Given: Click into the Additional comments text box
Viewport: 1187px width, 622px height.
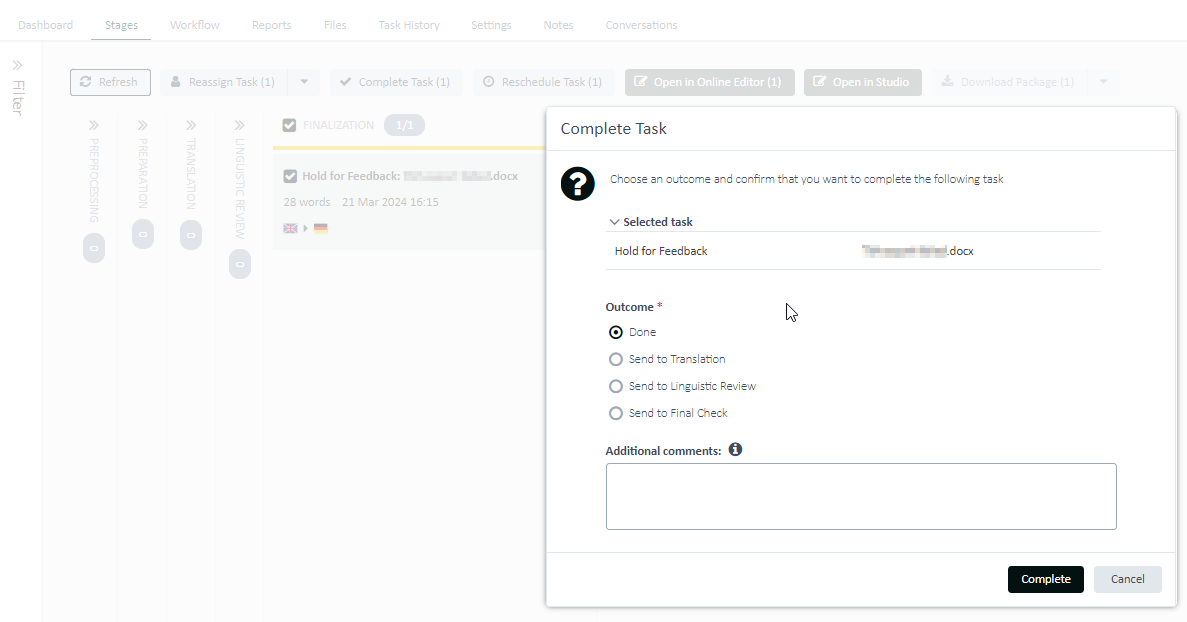Looking at the screenshot, I should pyautogui.click(x=860, y=496).
